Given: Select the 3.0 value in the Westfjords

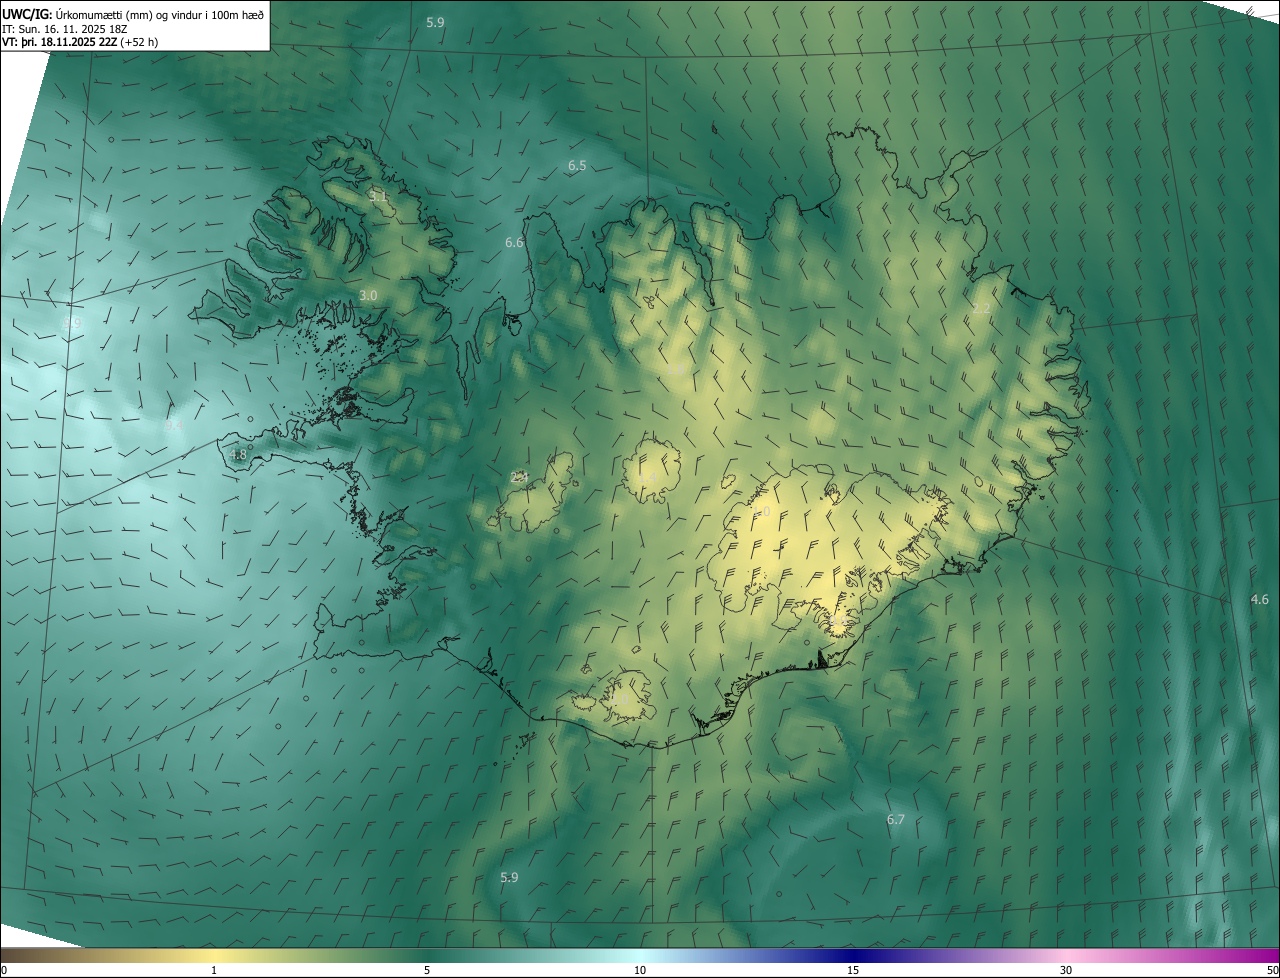Looking at the screenshot, I should click(368, 295).
